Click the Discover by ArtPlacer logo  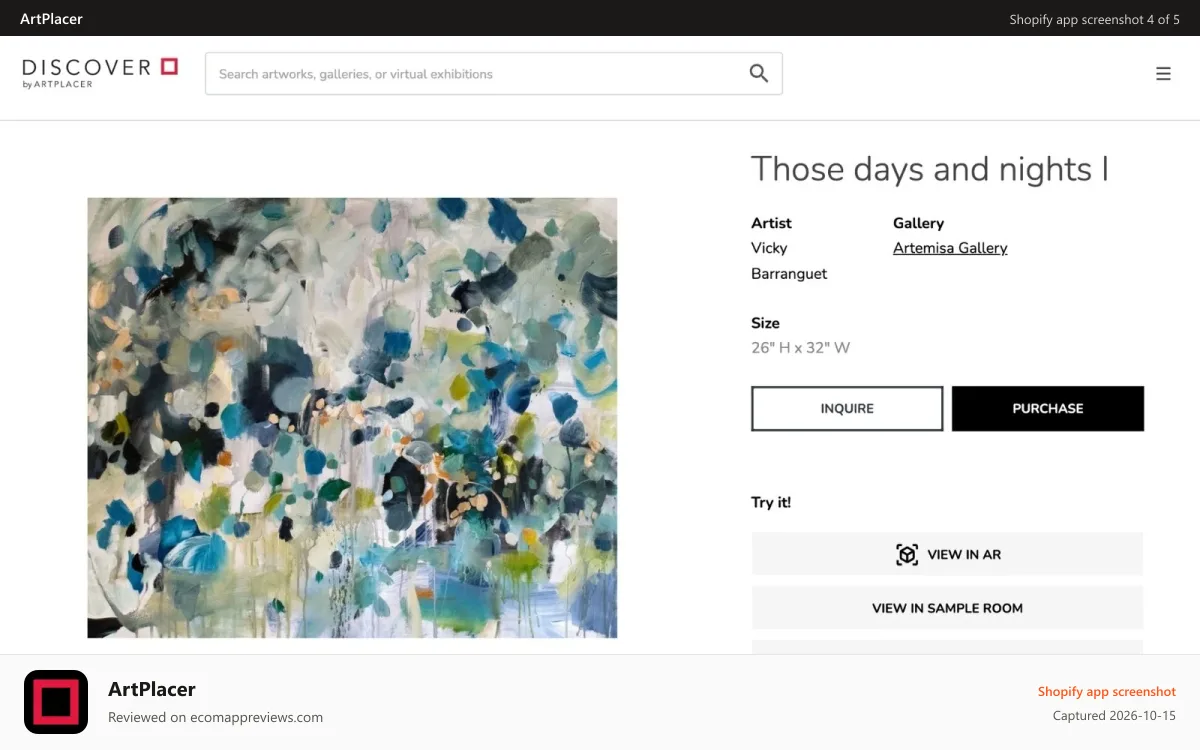(x=100, y=73)
